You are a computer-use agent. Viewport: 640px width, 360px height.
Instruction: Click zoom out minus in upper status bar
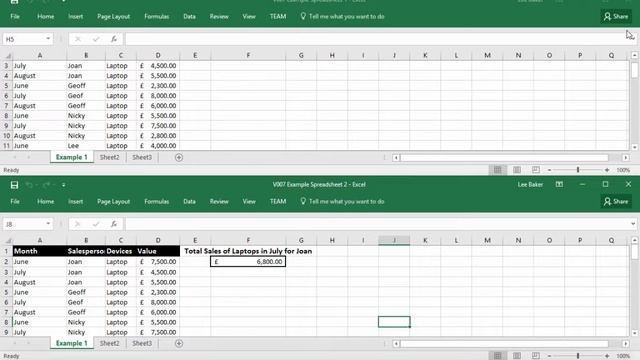(x=549, y=170)
